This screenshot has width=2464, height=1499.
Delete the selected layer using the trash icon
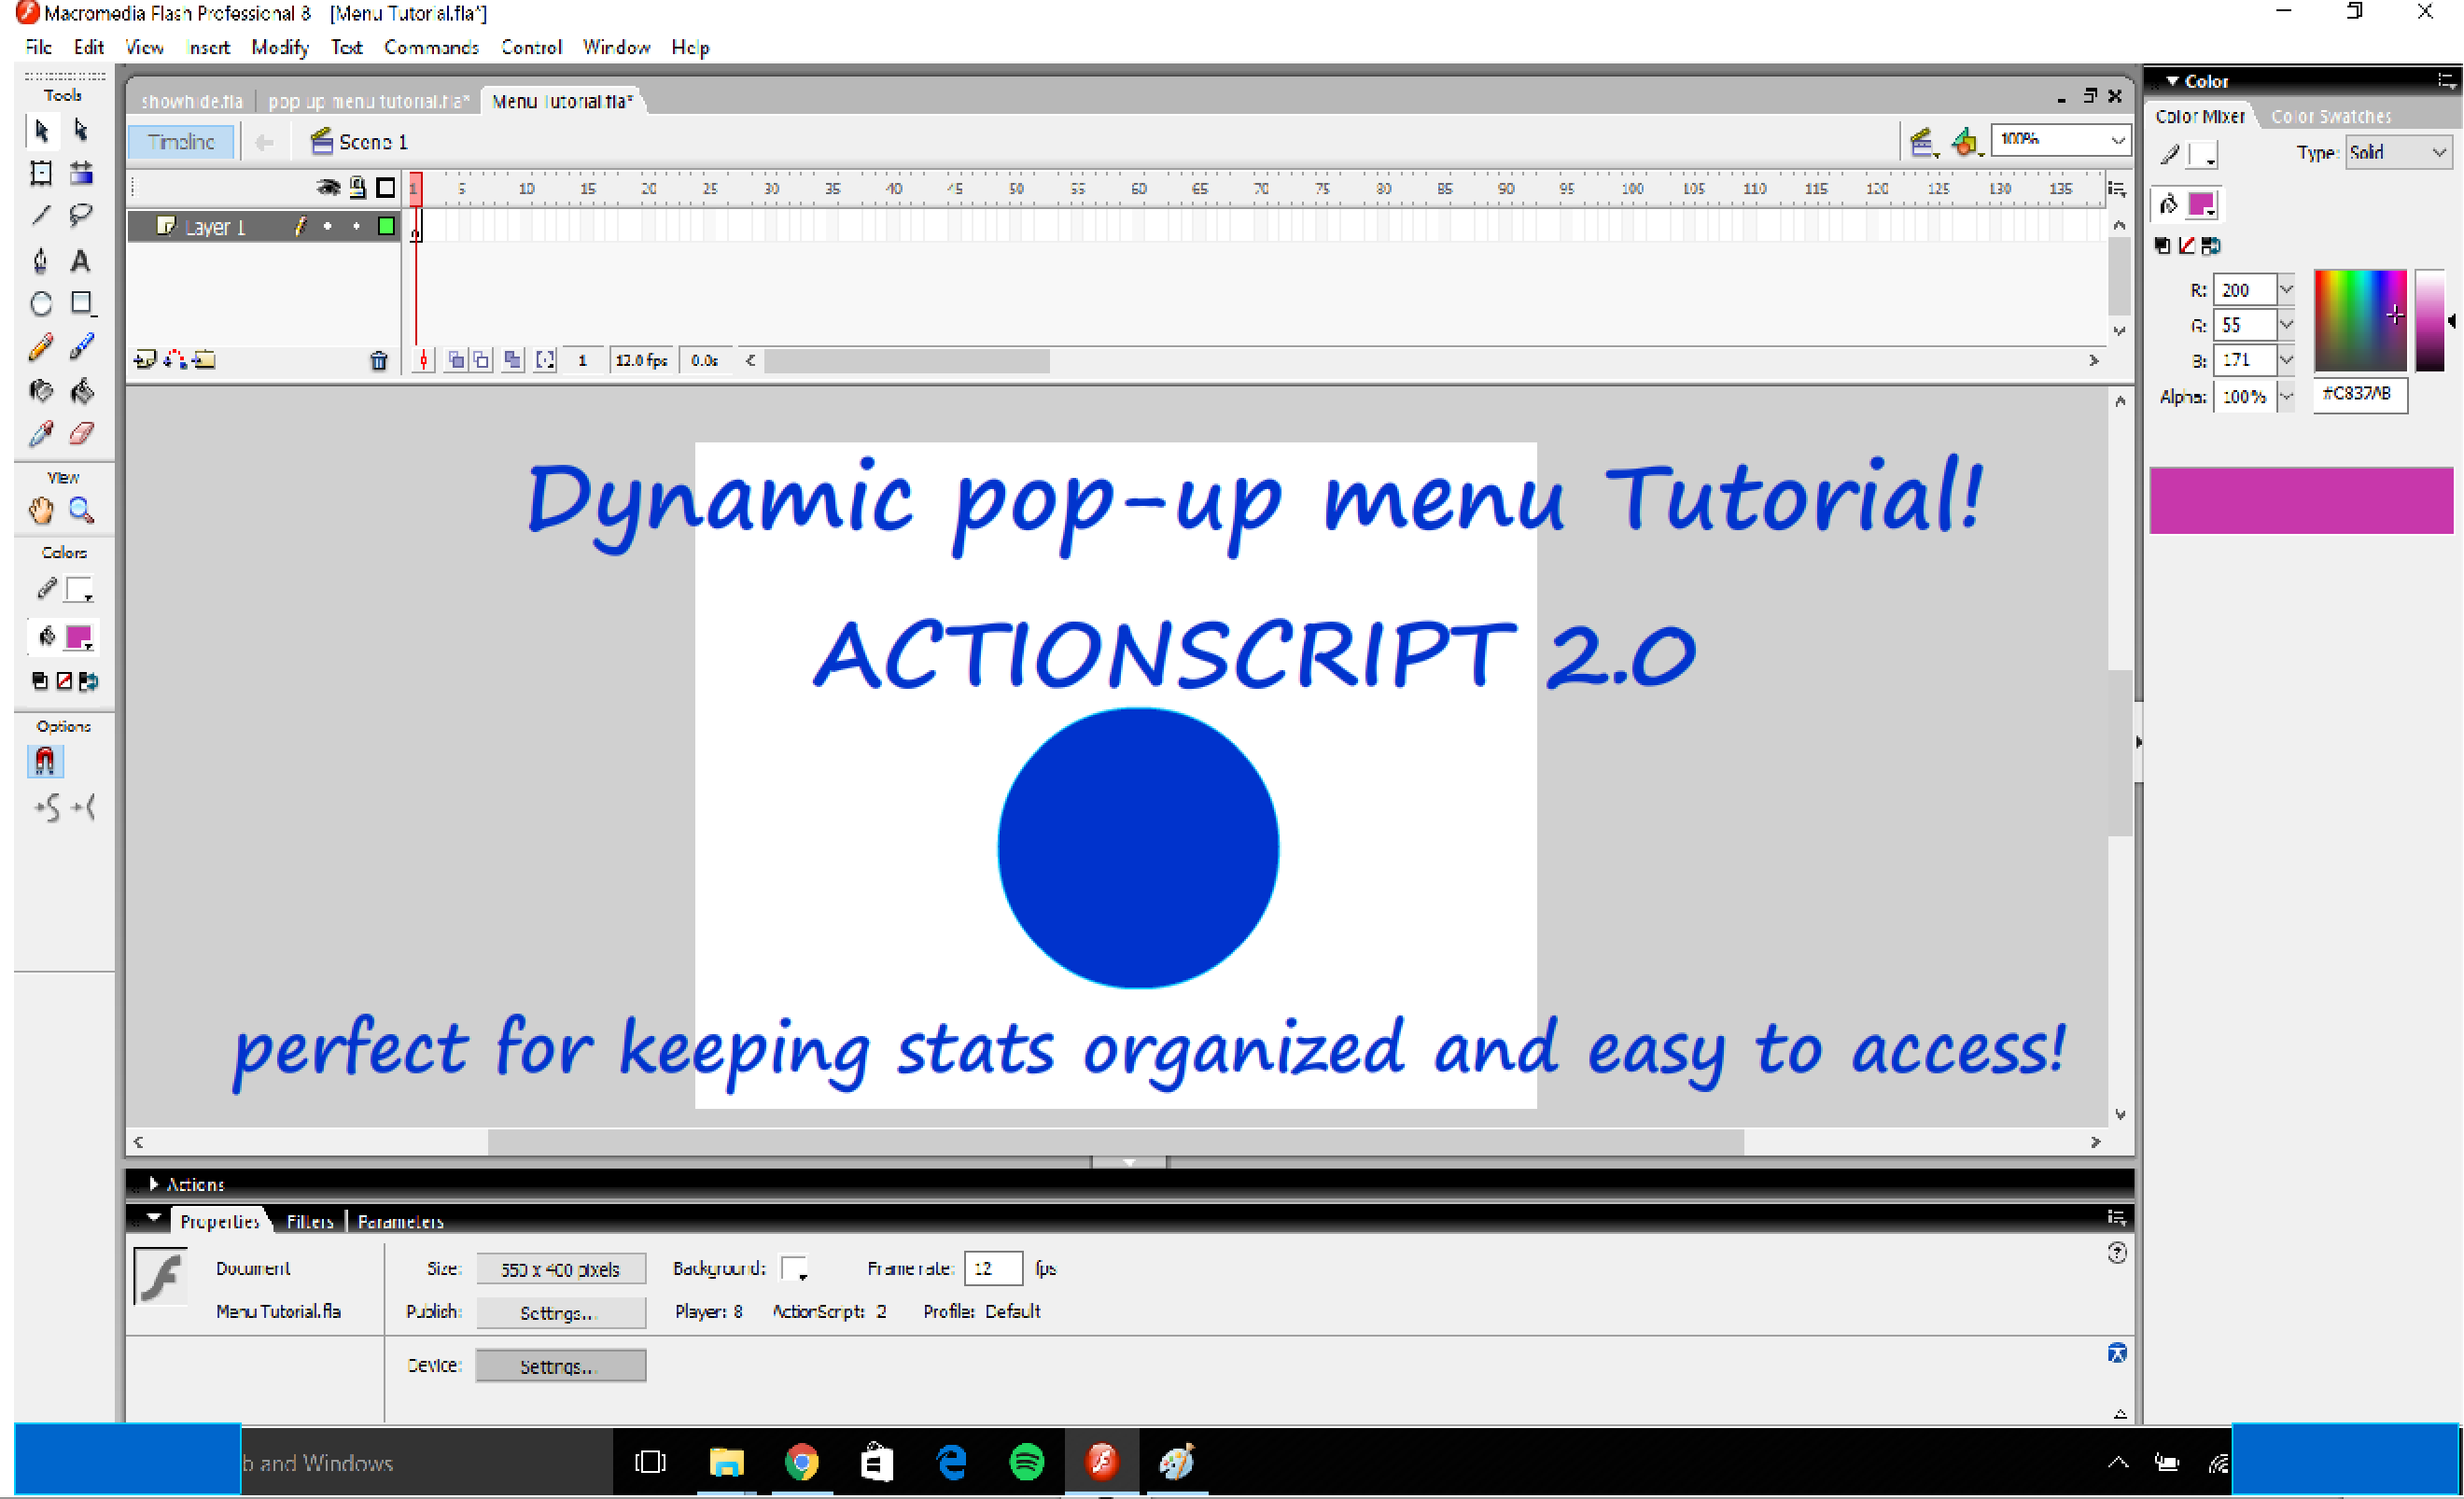(378, 361)
